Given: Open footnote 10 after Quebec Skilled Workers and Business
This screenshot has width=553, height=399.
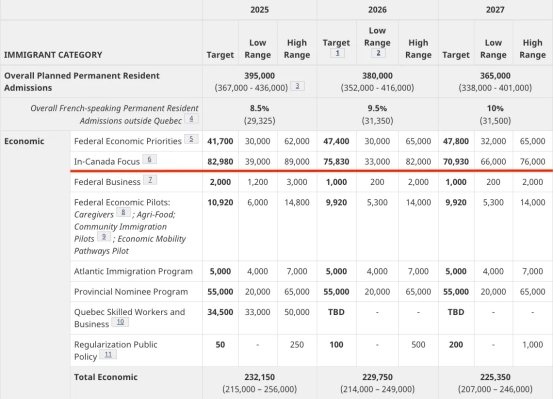Looking at the screenshot, I should click(120, 322).
